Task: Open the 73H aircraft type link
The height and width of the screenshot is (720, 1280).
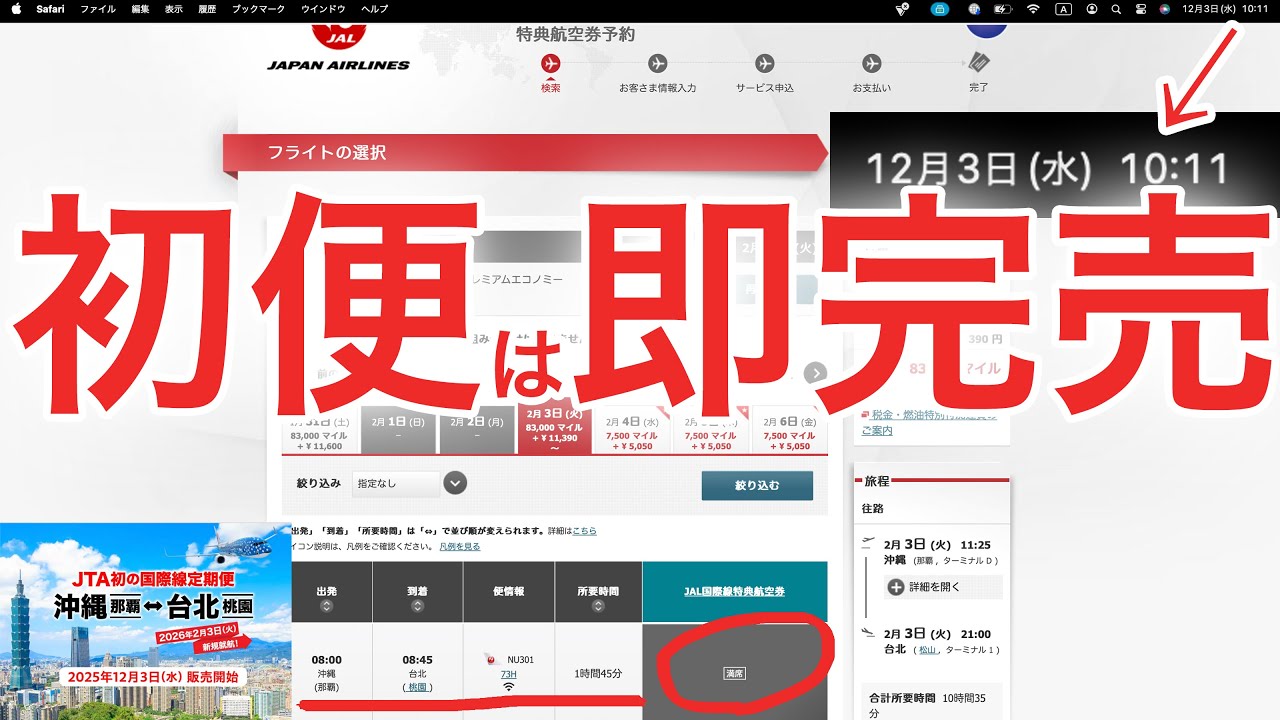Action: click(509, 675)
